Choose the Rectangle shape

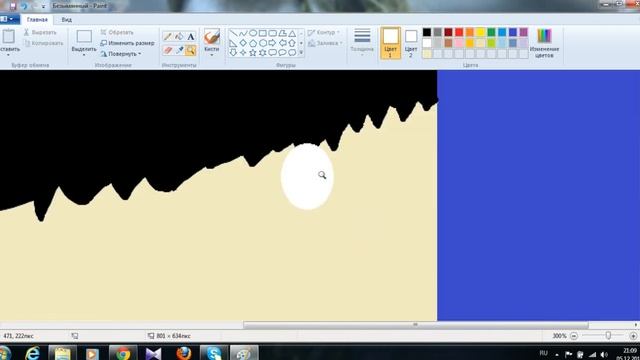(262, 33)
